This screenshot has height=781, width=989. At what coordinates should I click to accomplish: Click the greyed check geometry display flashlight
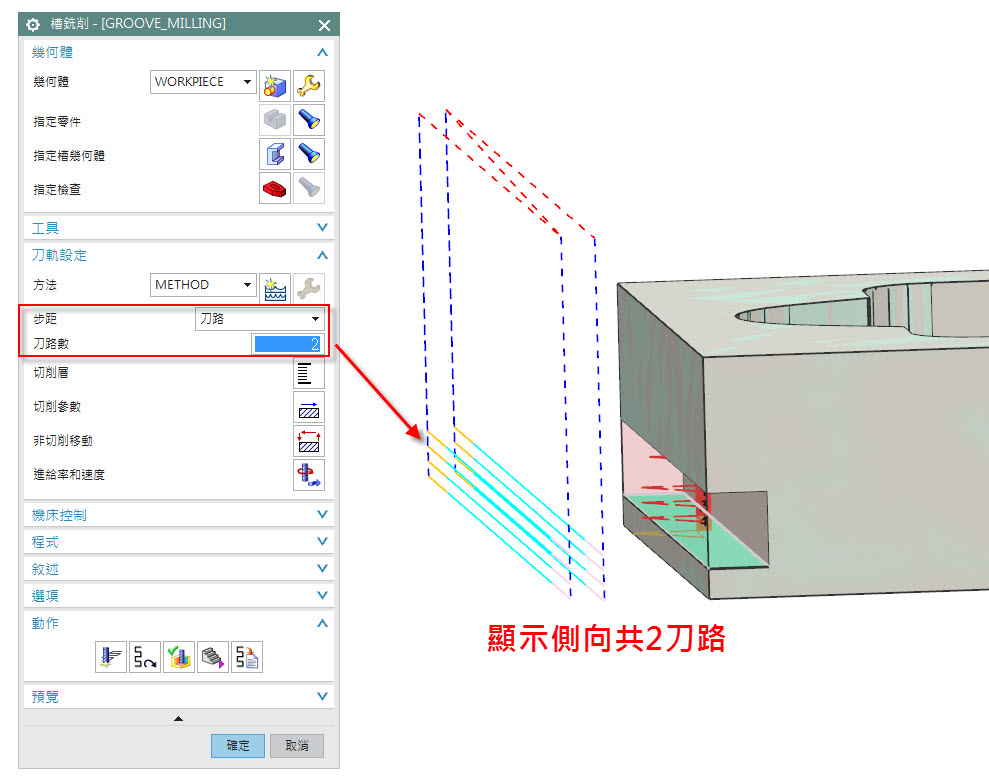tap(309, 188)
